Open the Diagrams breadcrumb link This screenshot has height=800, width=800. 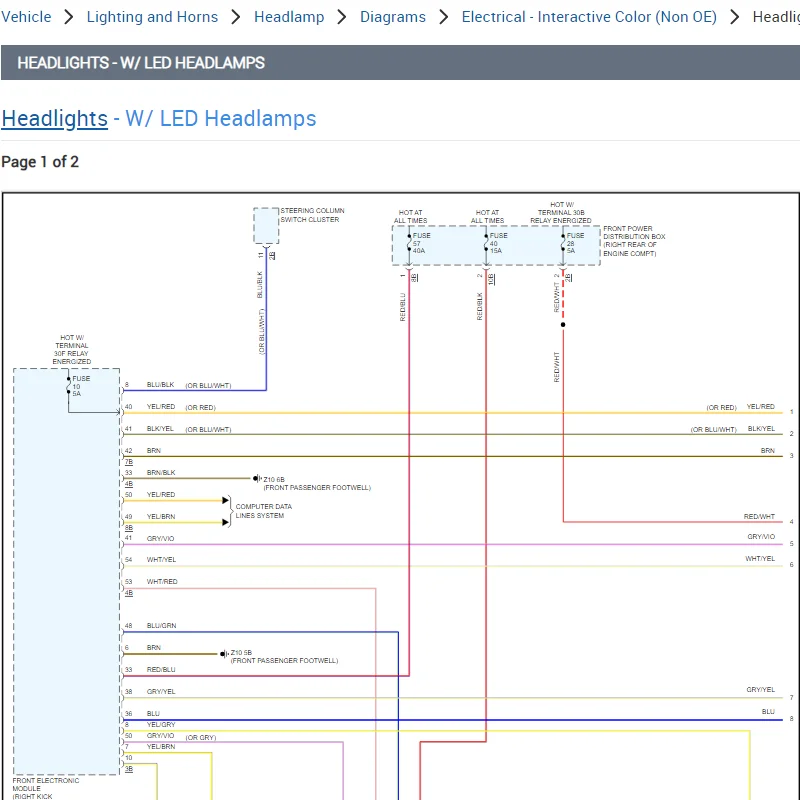click(392, 17)
